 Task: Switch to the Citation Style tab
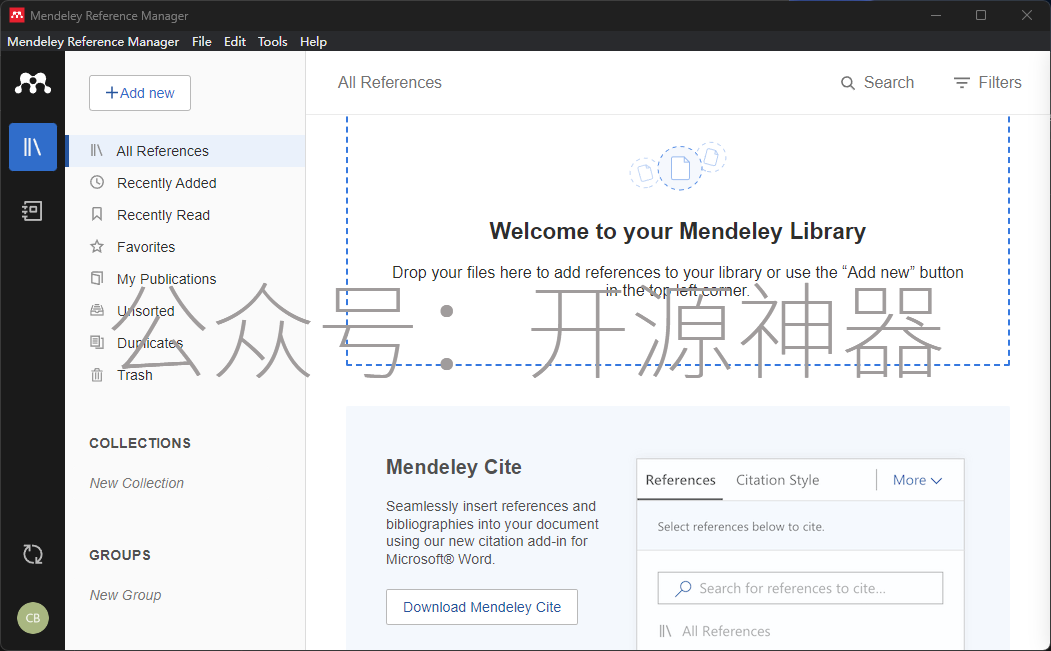778,480
